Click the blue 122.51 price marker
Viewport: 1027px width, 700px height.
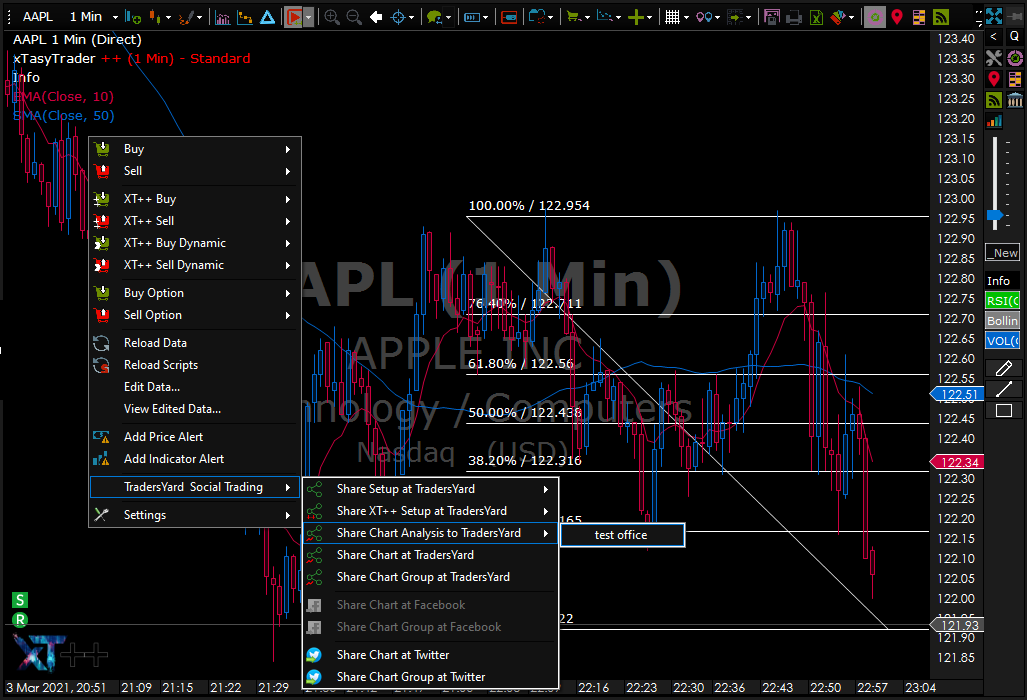coord(957,394)
